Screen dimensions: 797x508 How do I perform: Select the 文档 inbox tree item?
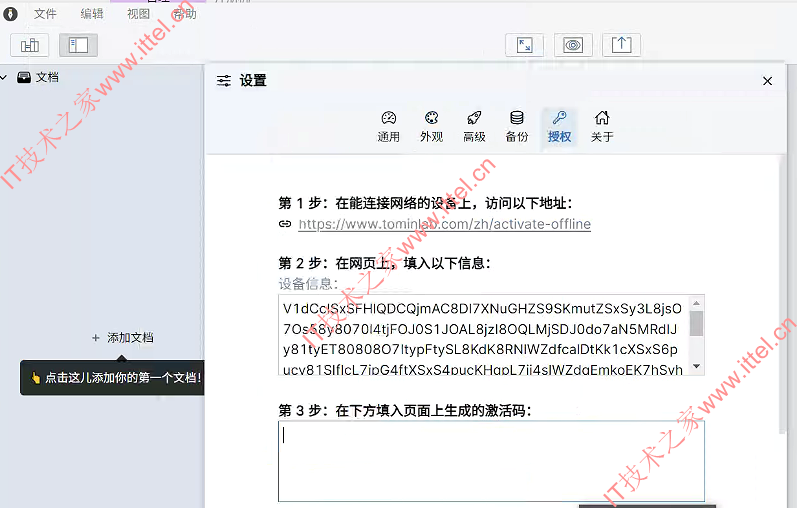pyautogui.click(x=38, y=77)
